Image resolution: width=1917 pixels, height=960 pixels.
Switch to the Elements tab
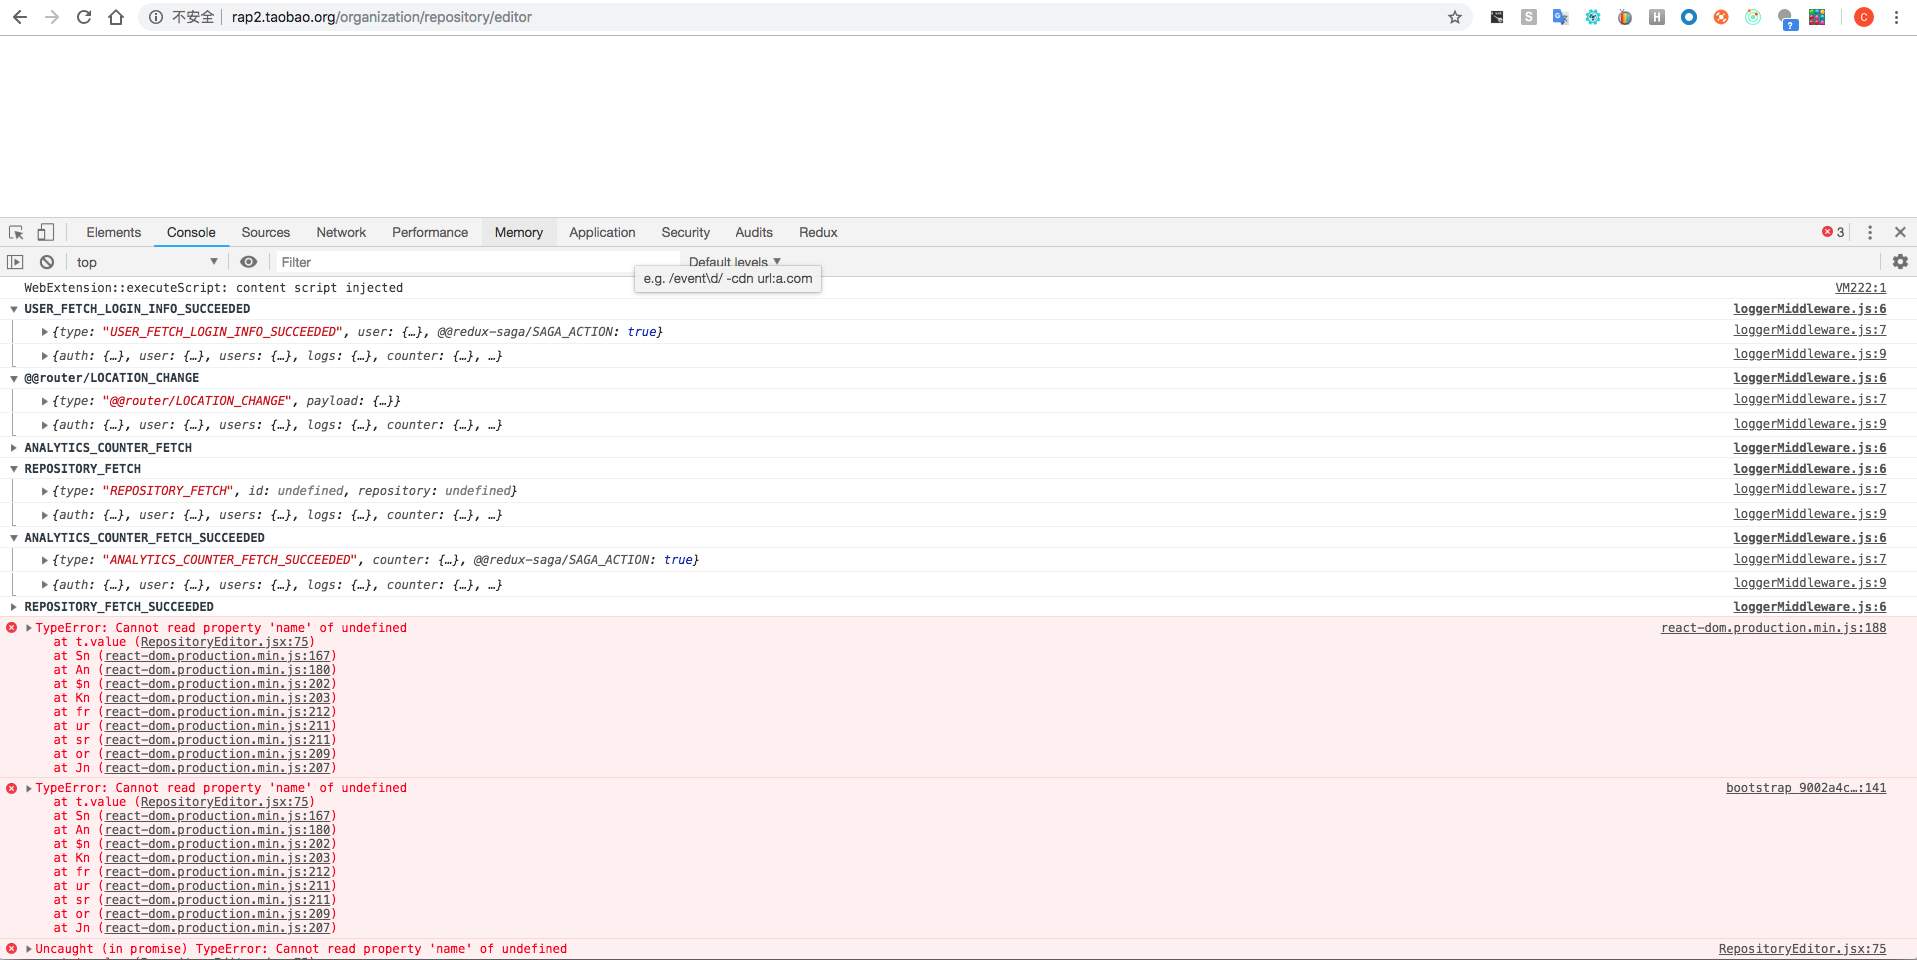[114, 232]
